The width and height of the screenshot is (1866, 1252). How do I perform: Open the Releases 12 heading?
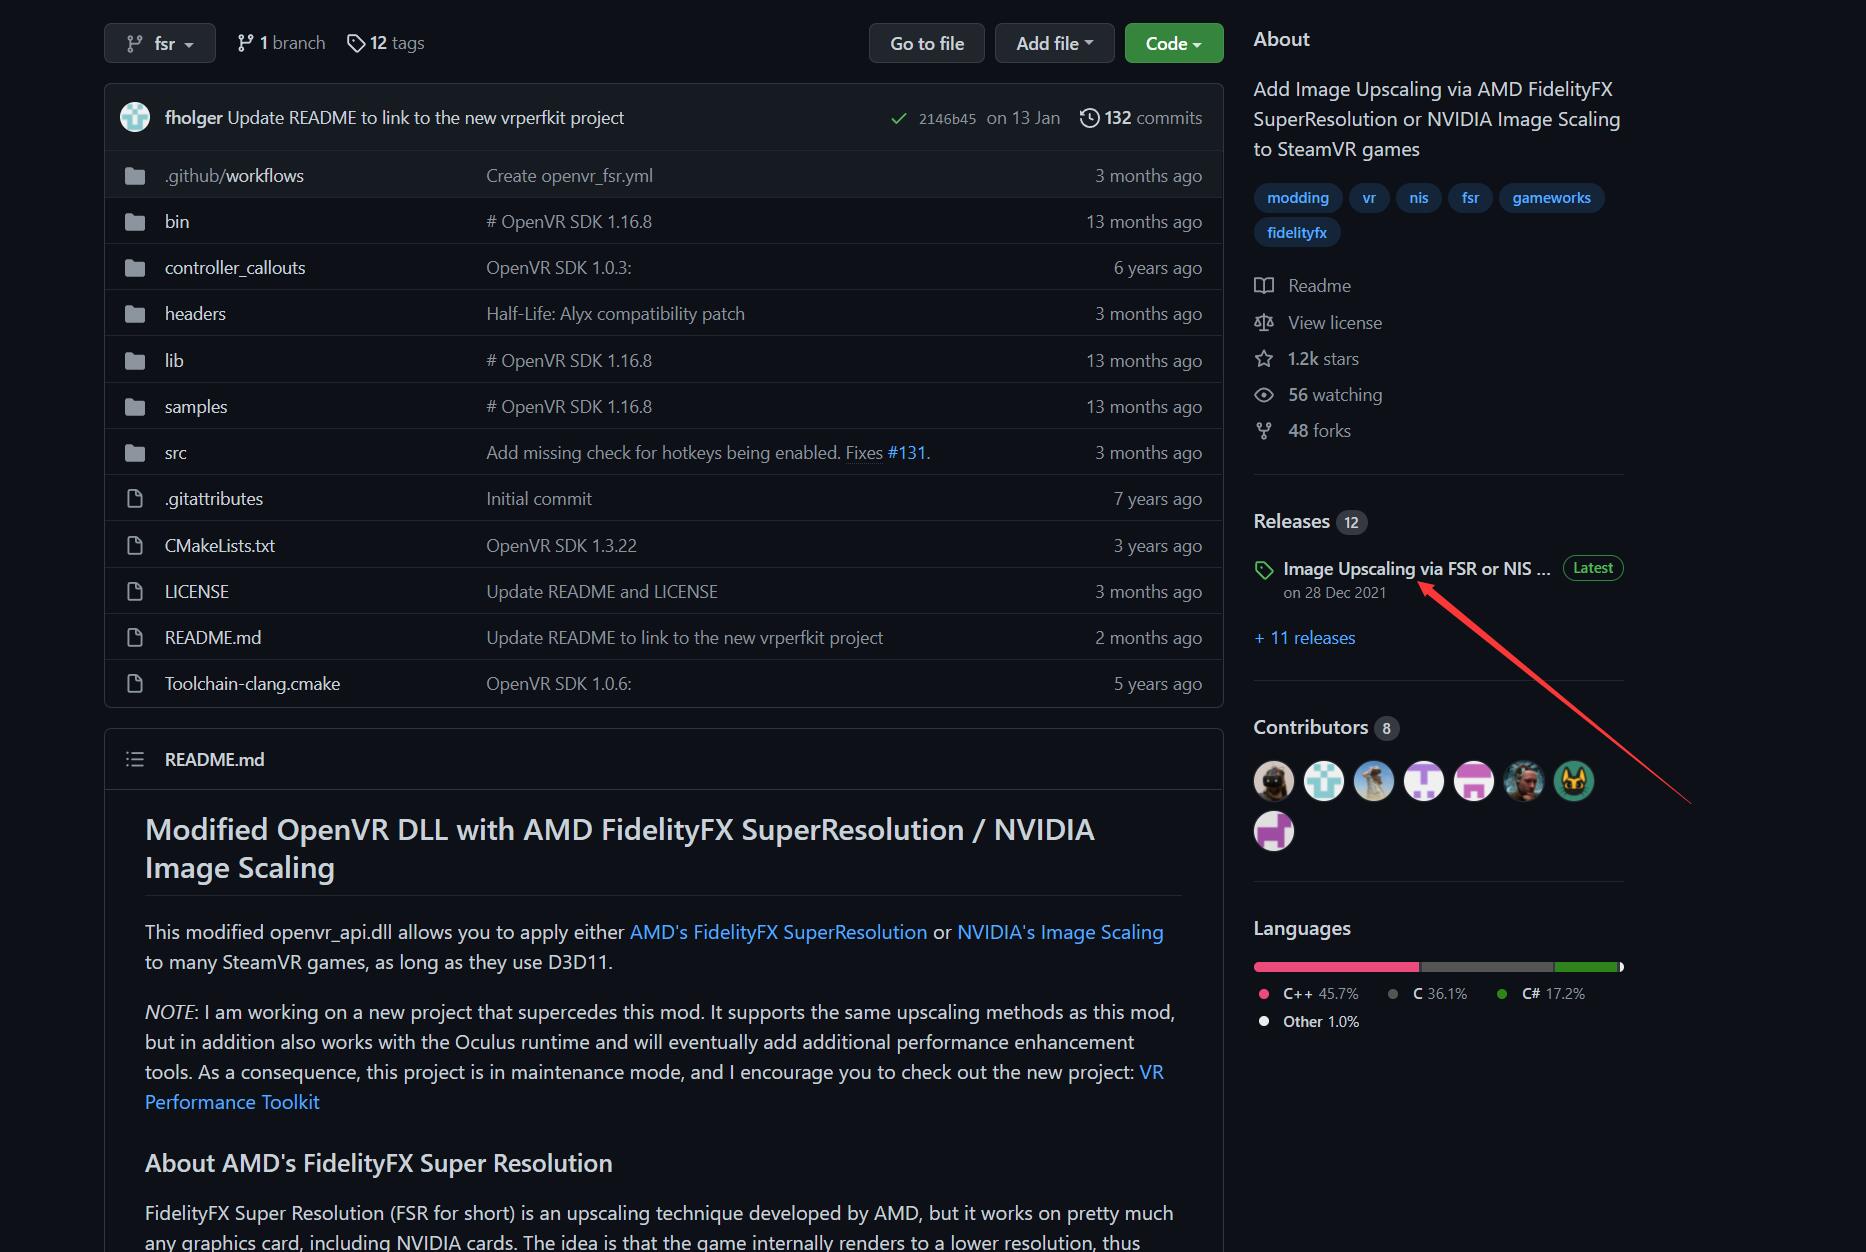[x=1310, y=522]
